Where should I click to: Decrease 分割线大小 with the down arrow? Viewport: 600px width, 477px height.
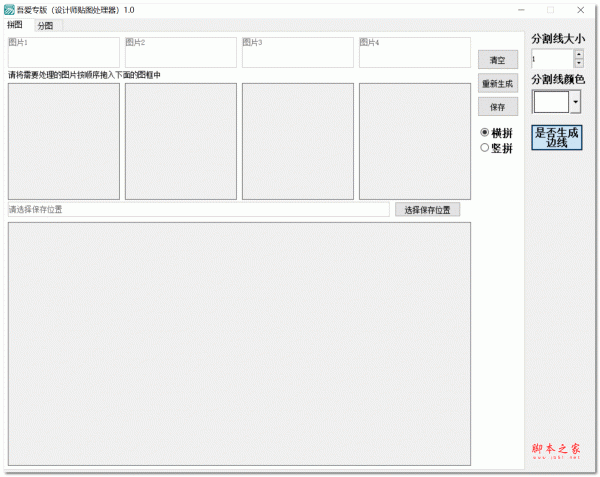click(x=579, y=63)
